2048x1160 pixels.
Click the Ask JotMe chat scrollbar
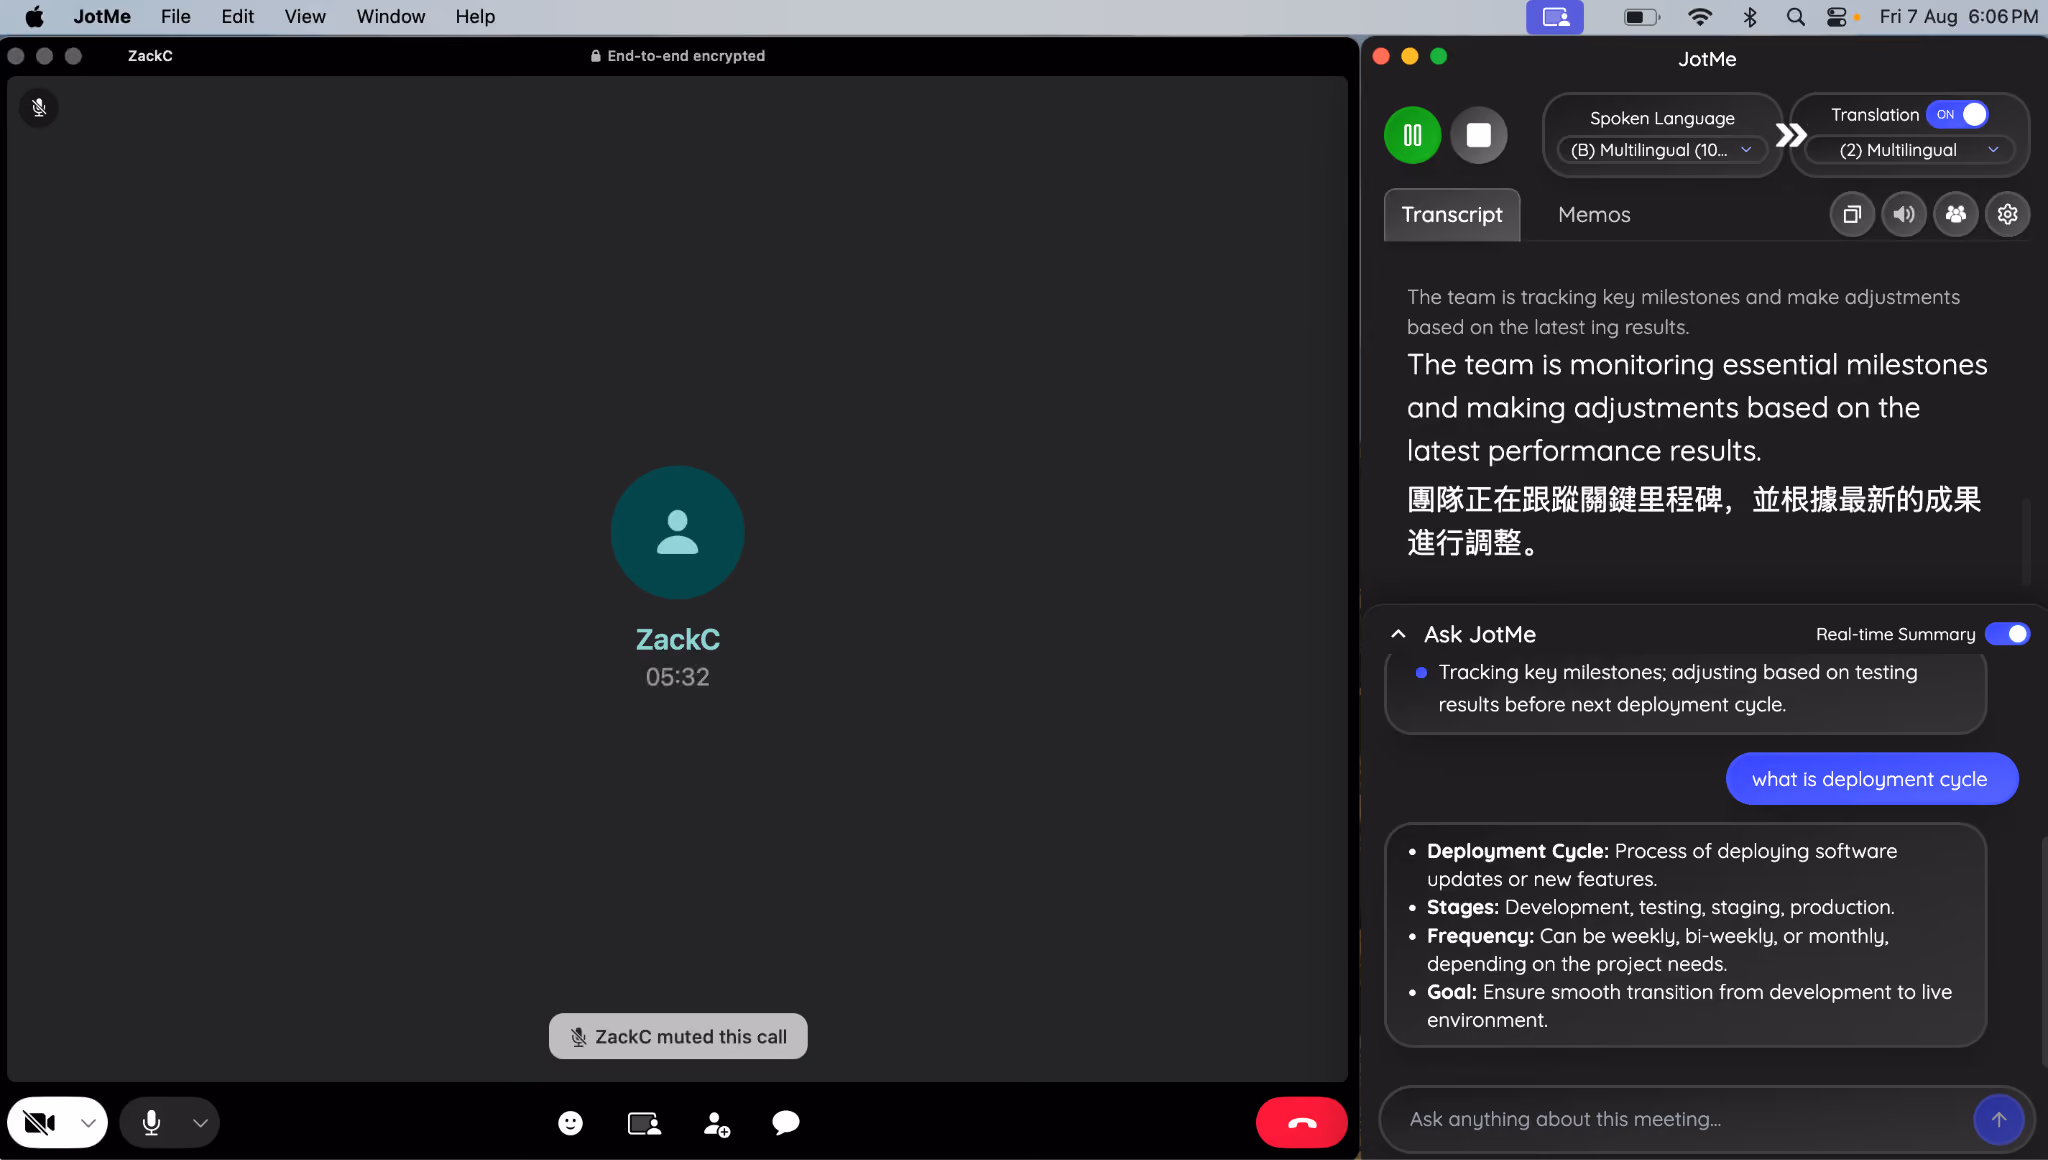pos(2044,950)
